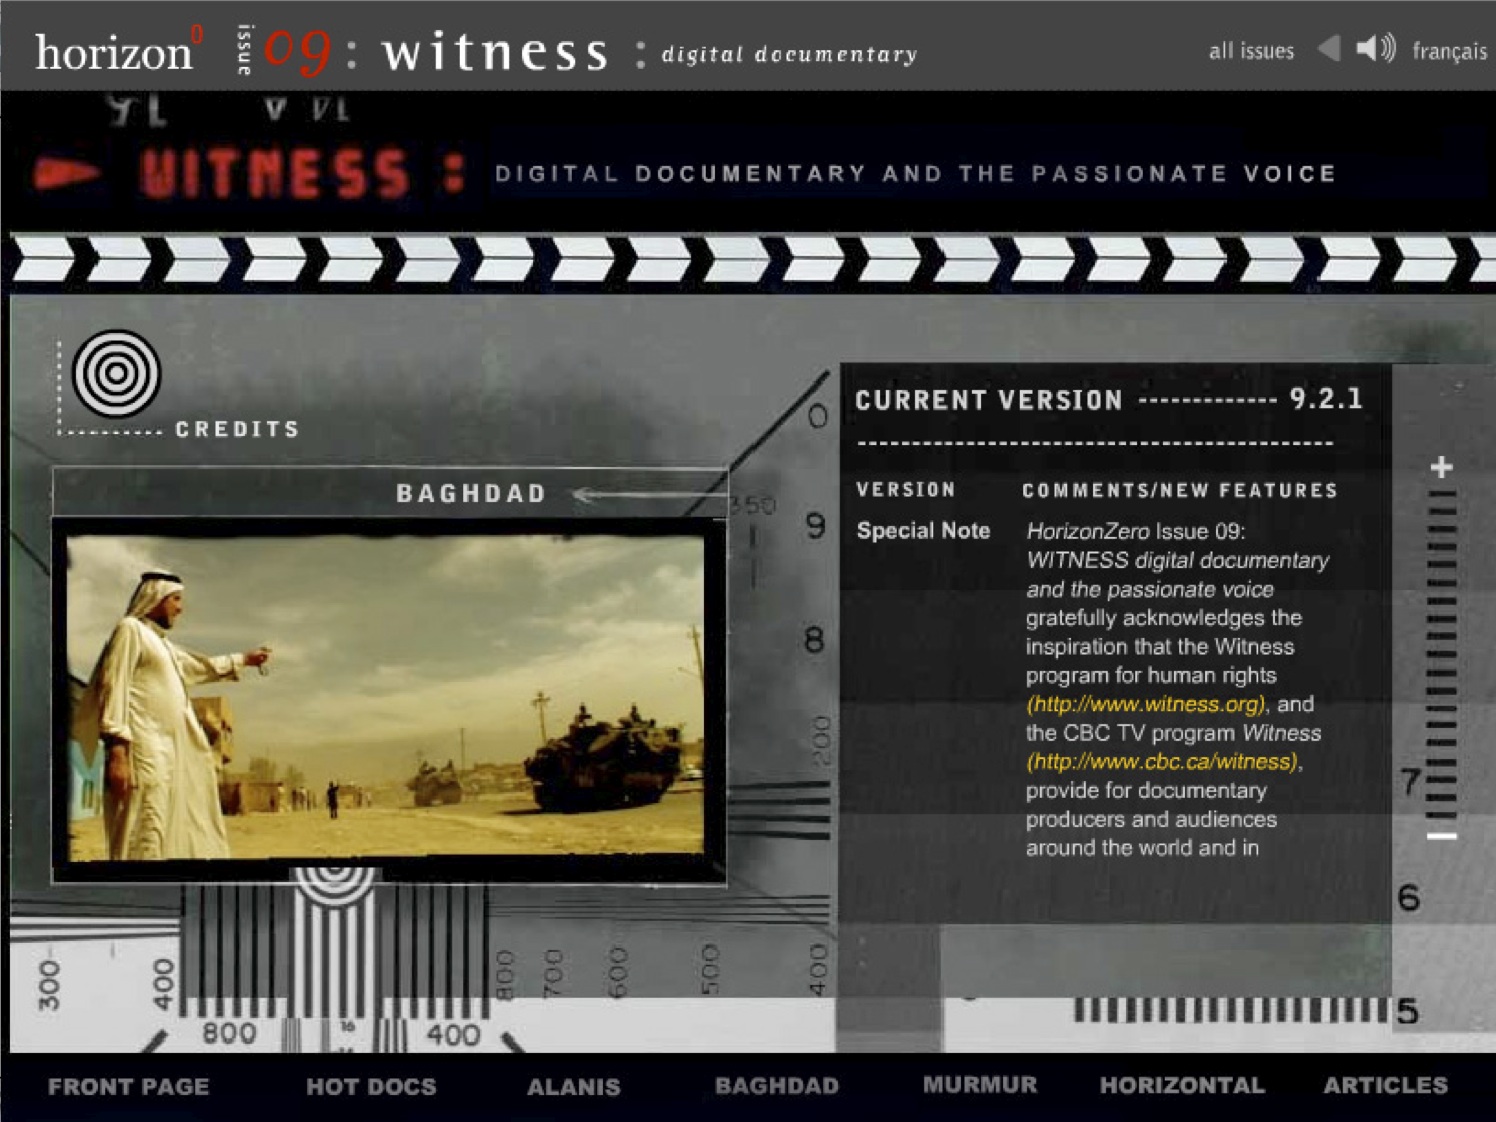The image size is (1496, 1122).
Task: Click the CURRENT VERSION heading
Action: tap(989, 400)
